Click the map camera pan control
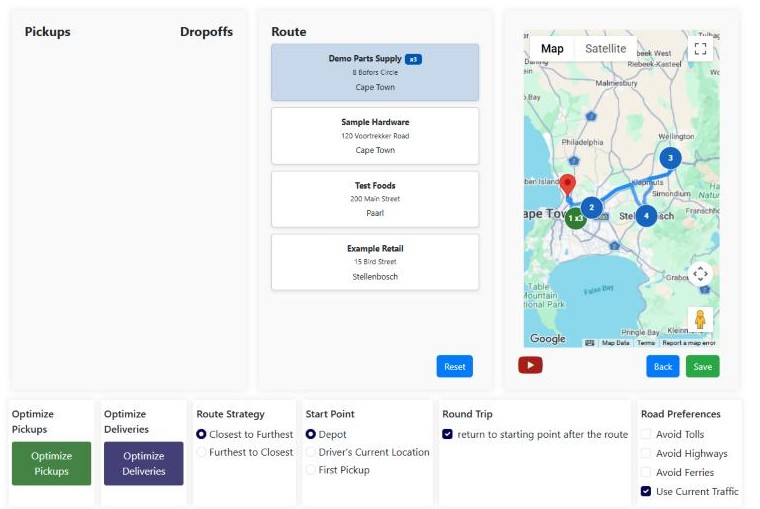This screenshot has width=760, height=509. click(700, 274)
